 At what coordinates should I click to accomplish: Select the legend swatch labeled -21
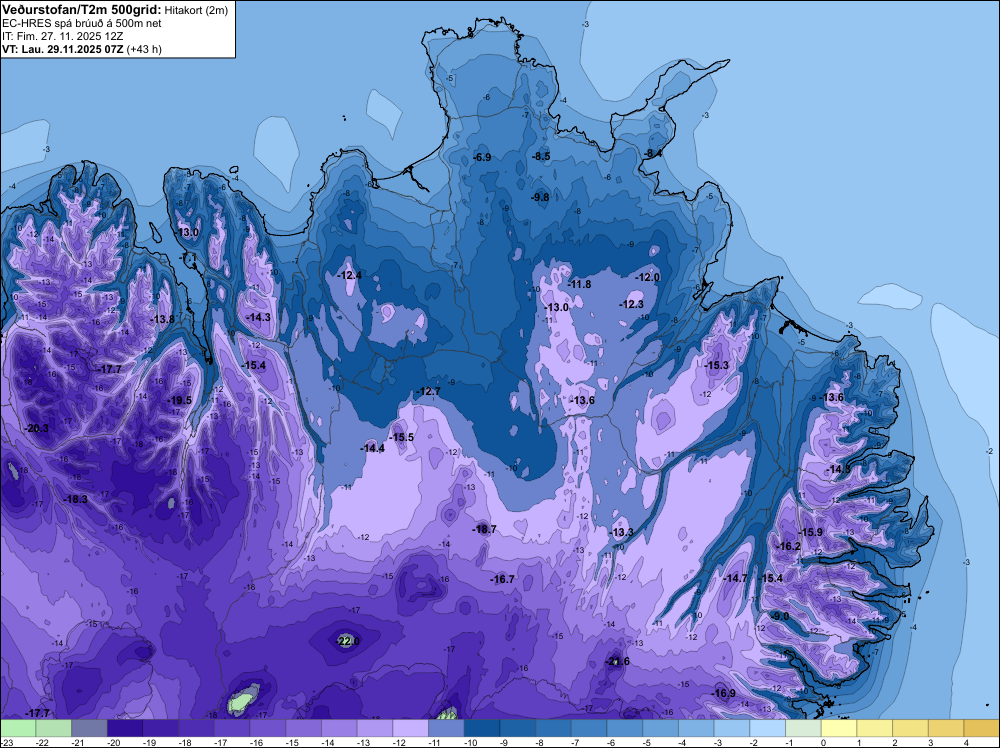point(89,728)
